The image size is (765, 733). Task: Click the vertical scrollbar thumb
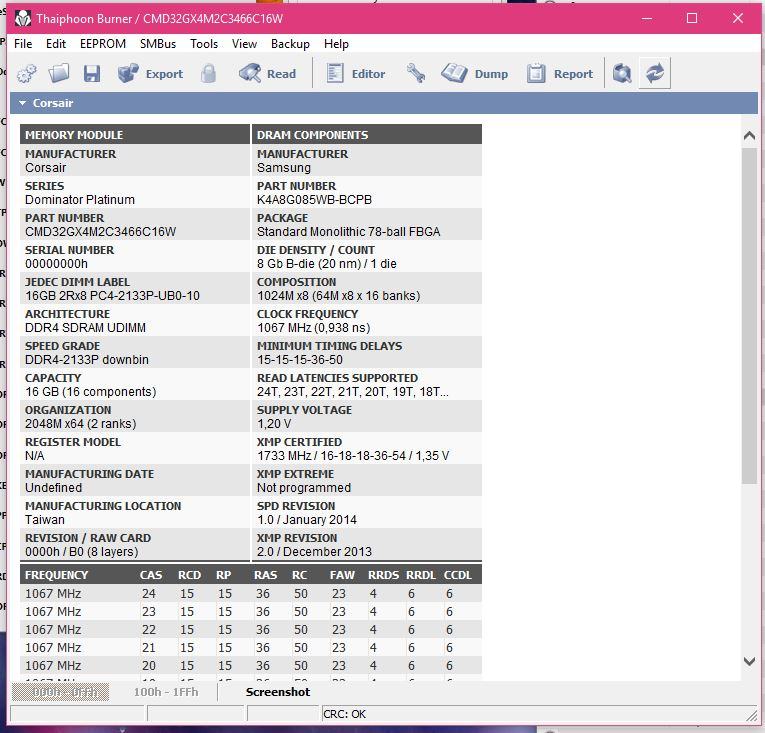point(749,316)
